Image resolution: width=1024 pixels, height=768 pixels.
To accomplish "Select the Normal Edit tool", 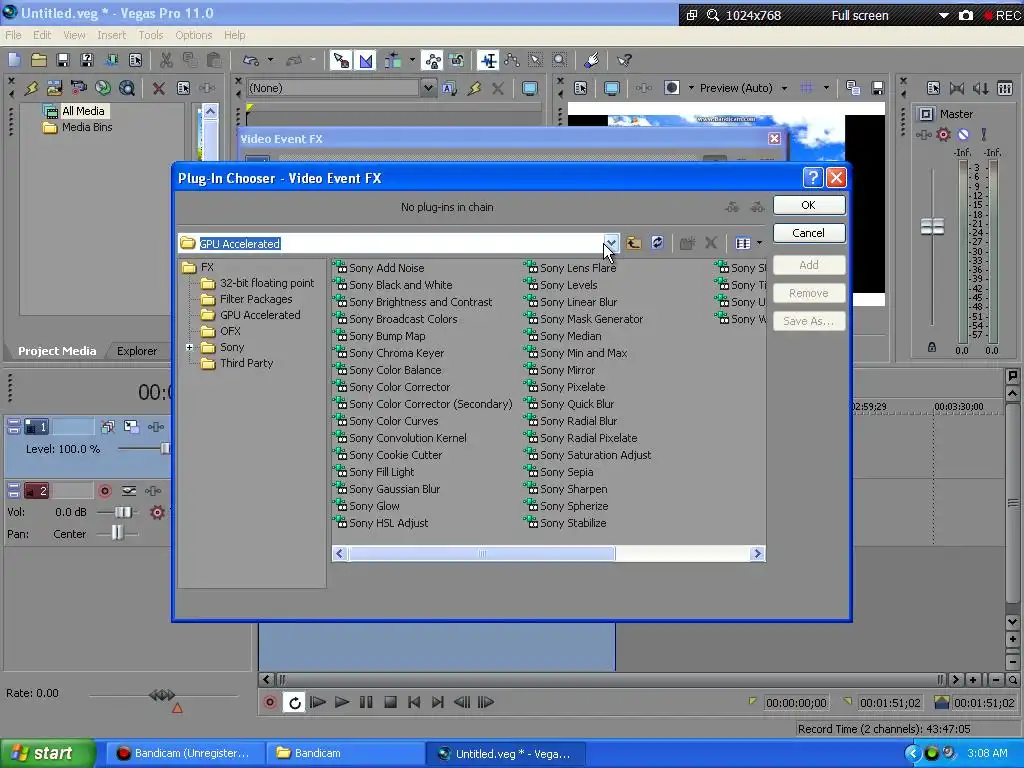I will point(488,60).
